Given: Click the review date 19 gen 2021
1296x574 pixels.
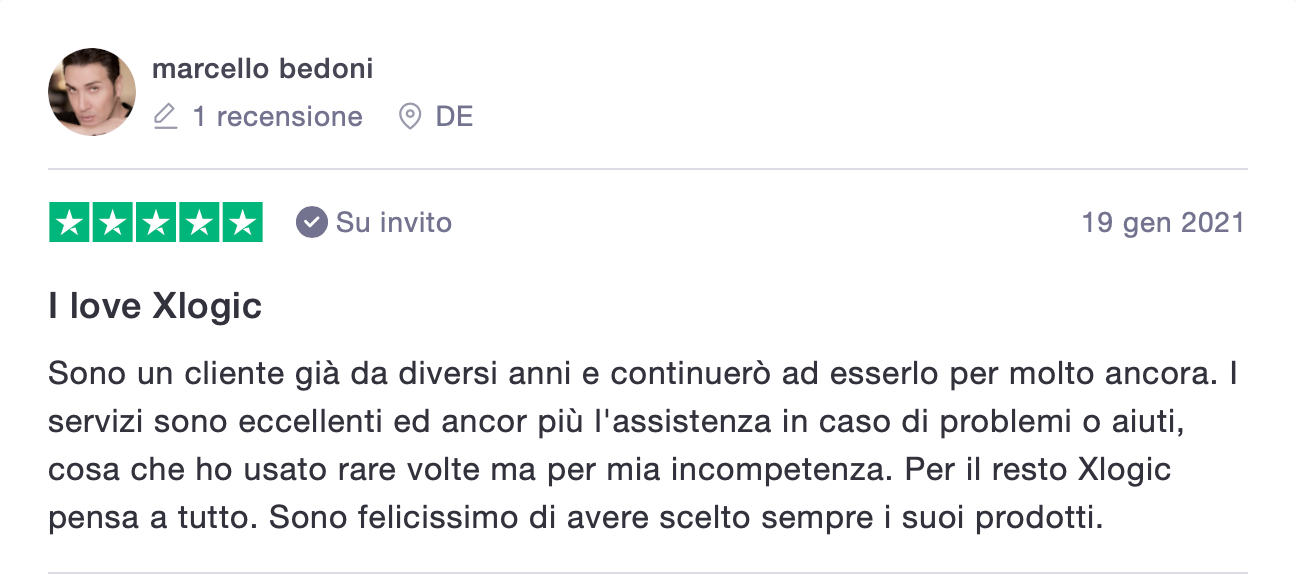Looking at the screenshot, I should (1163, 222).
